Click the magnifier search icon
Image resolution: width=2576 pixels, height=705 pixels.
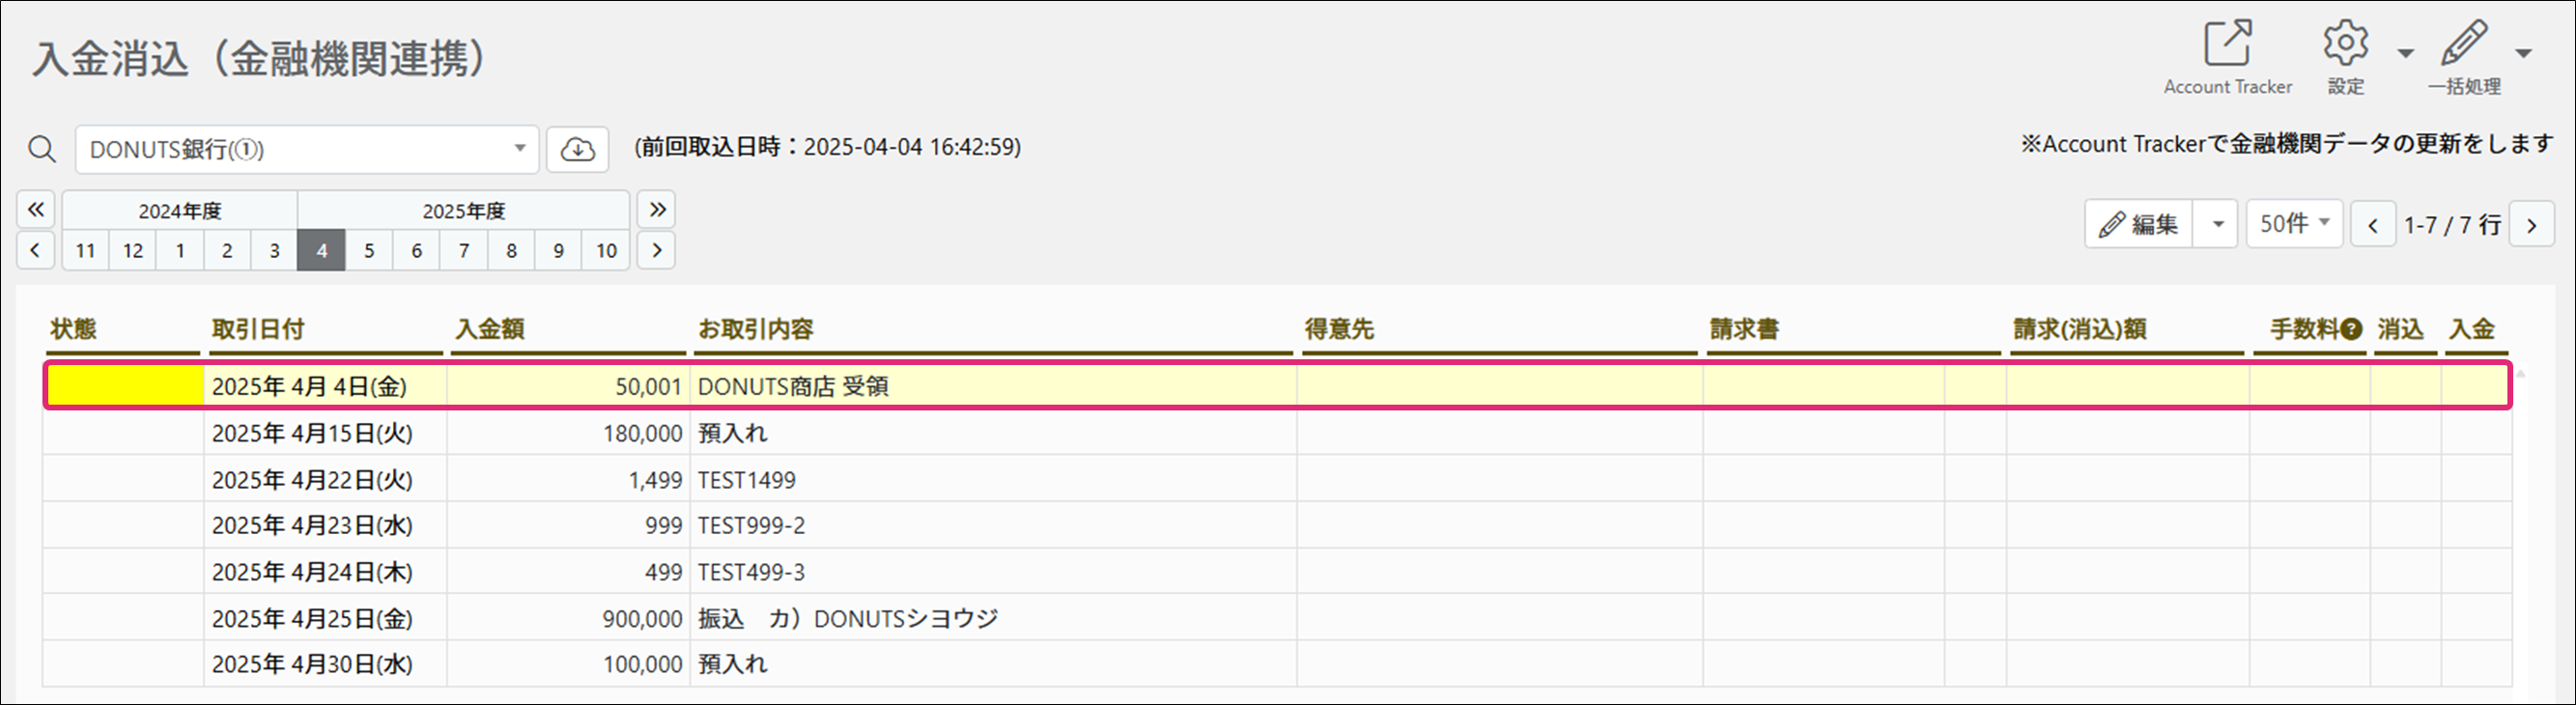tap(42, 150)
